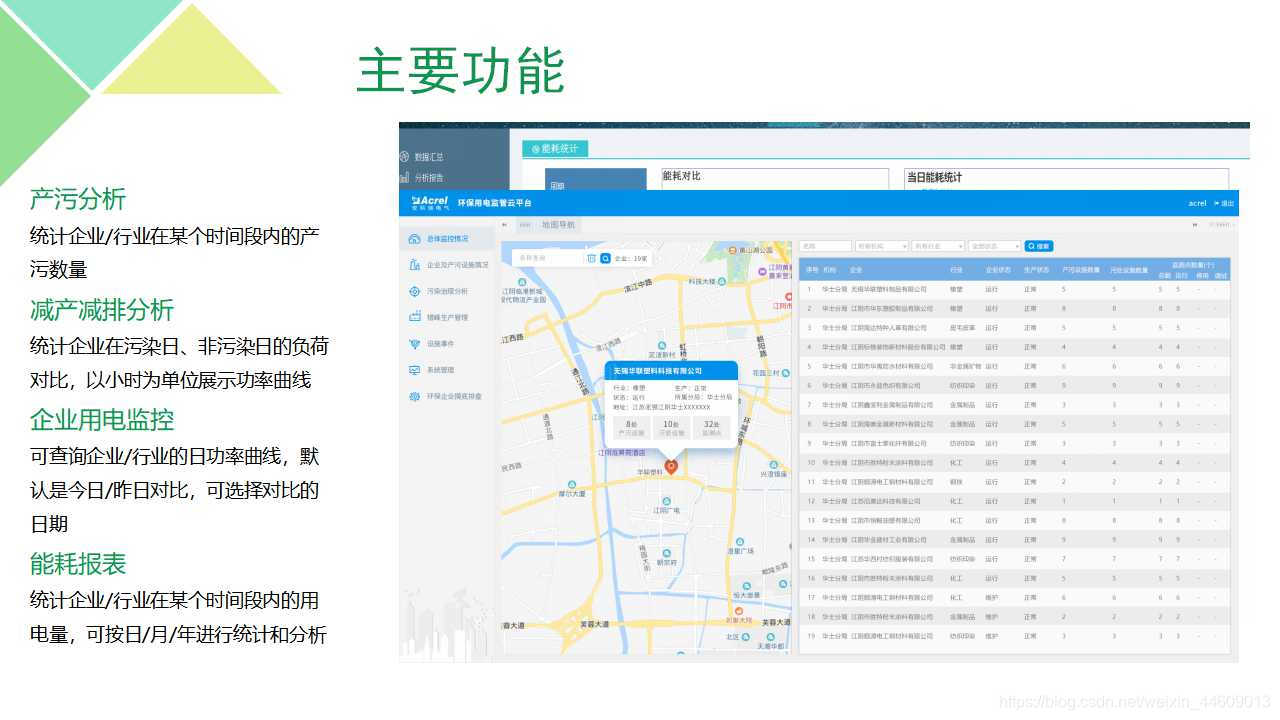This screenshot has height=720, width=1280.
Task: Switch to the 地图导航 tab
Action: pos(558,225)
